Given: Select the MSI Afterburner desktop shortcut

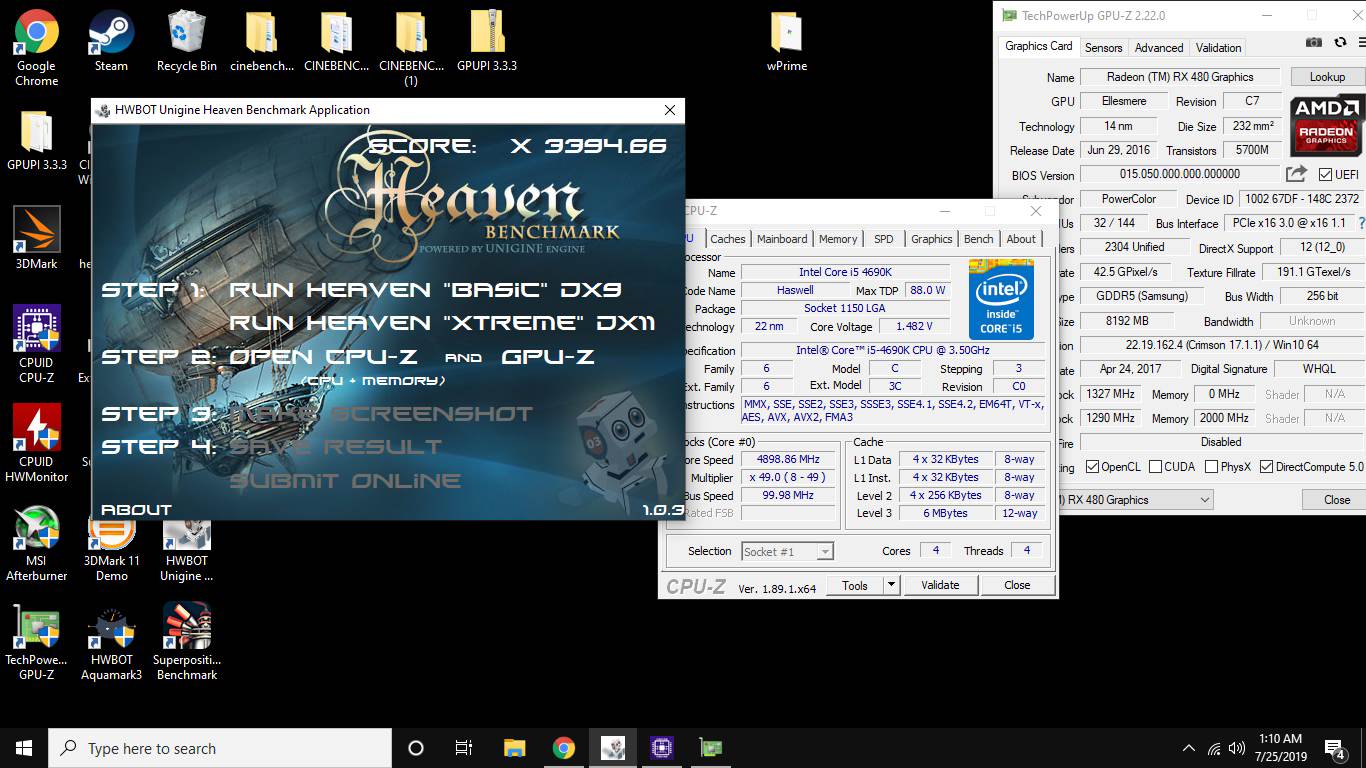Looking at the screenshot, I should click(36, 543).
